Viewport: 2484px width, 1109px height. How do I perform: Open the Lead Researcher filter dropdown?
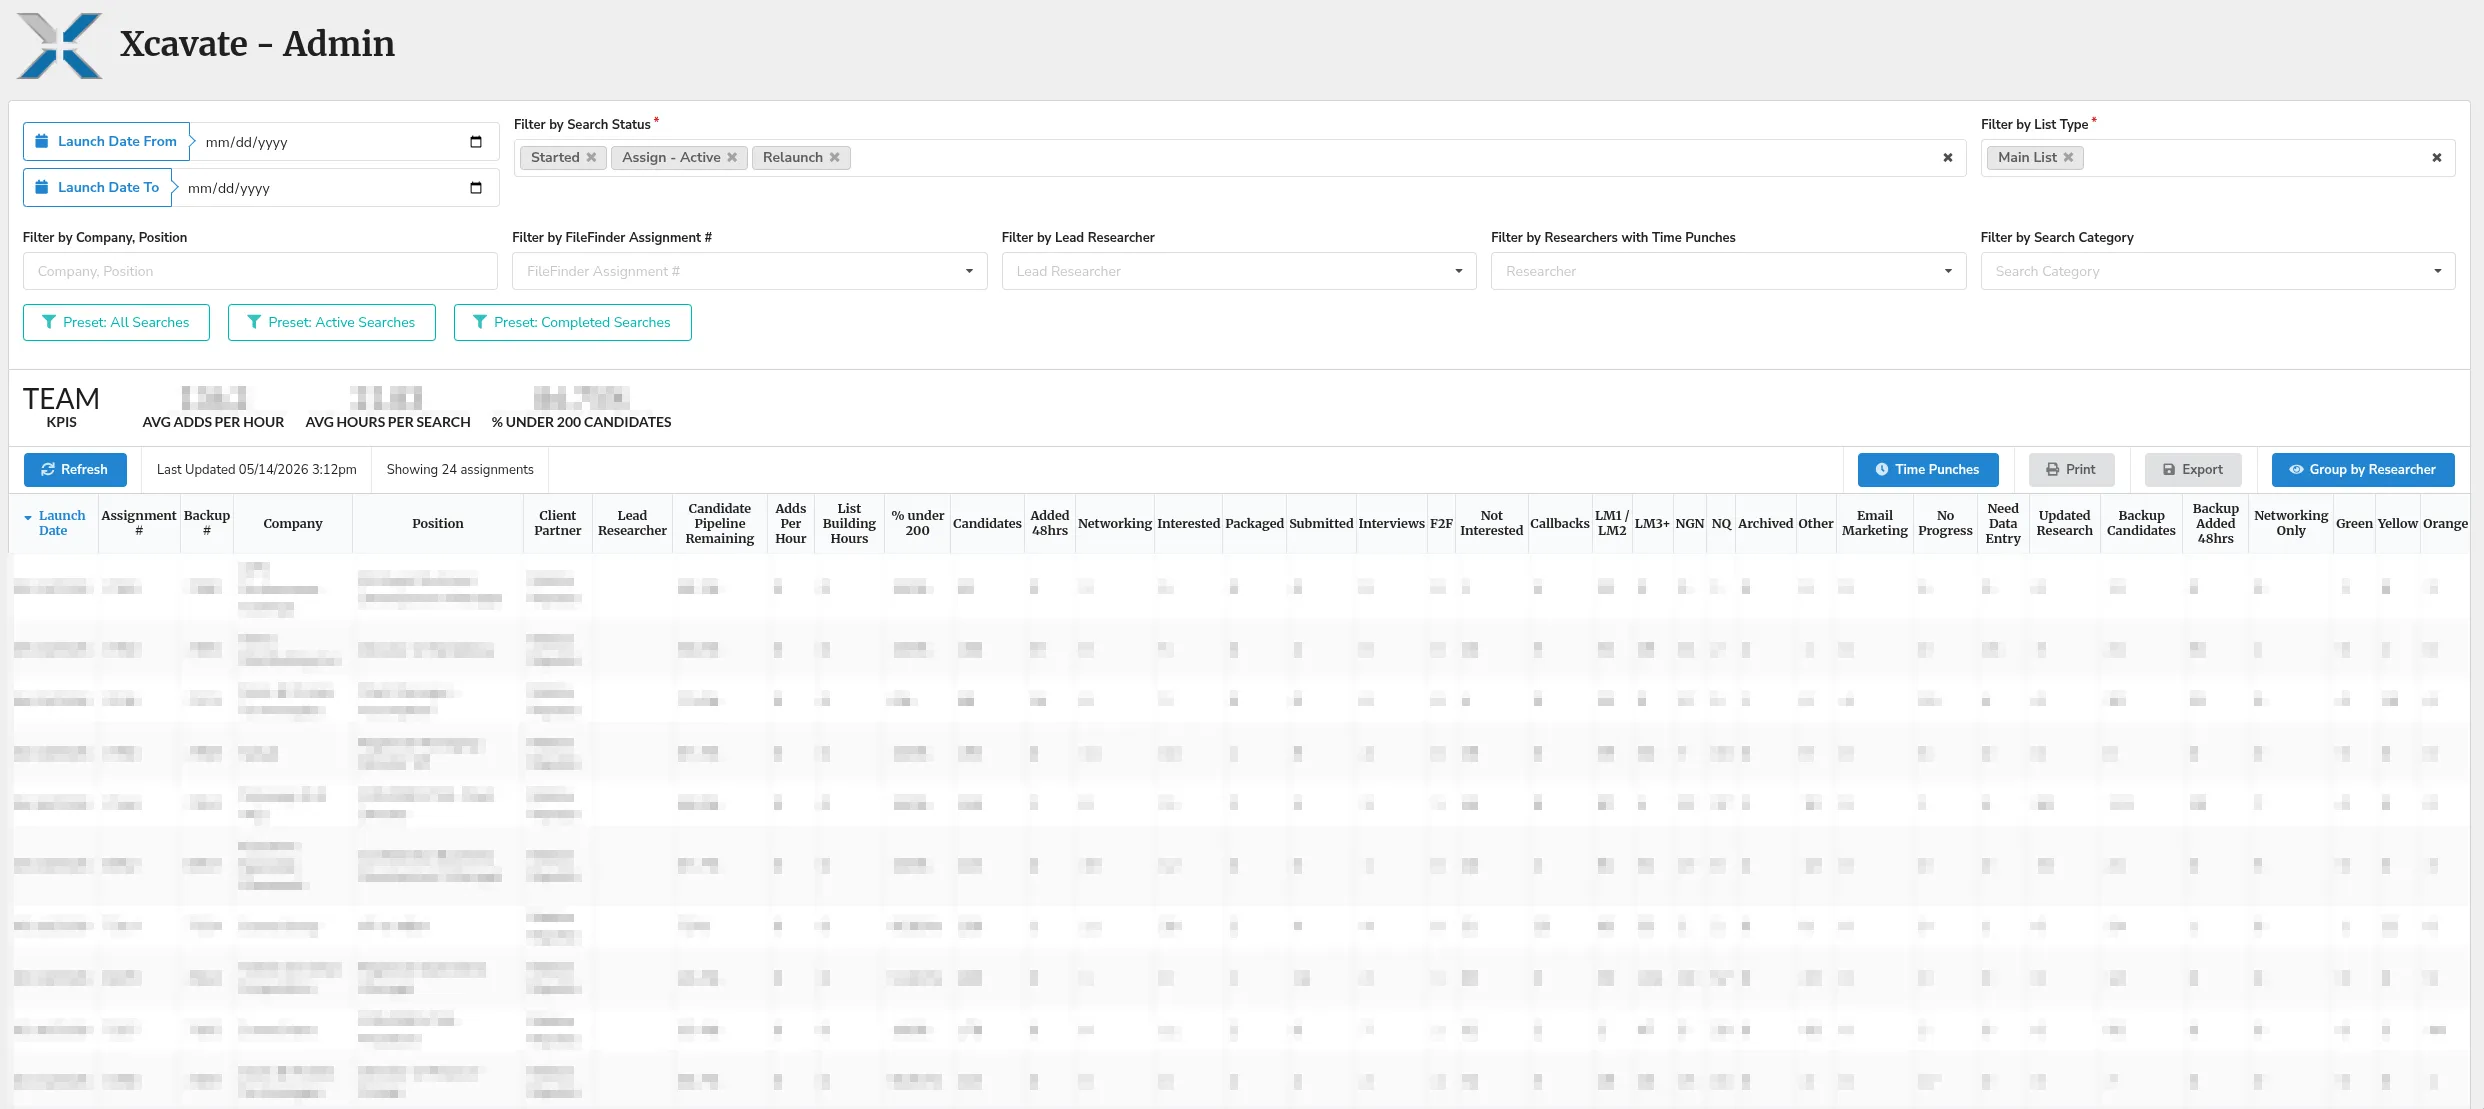coord(1239,271)
